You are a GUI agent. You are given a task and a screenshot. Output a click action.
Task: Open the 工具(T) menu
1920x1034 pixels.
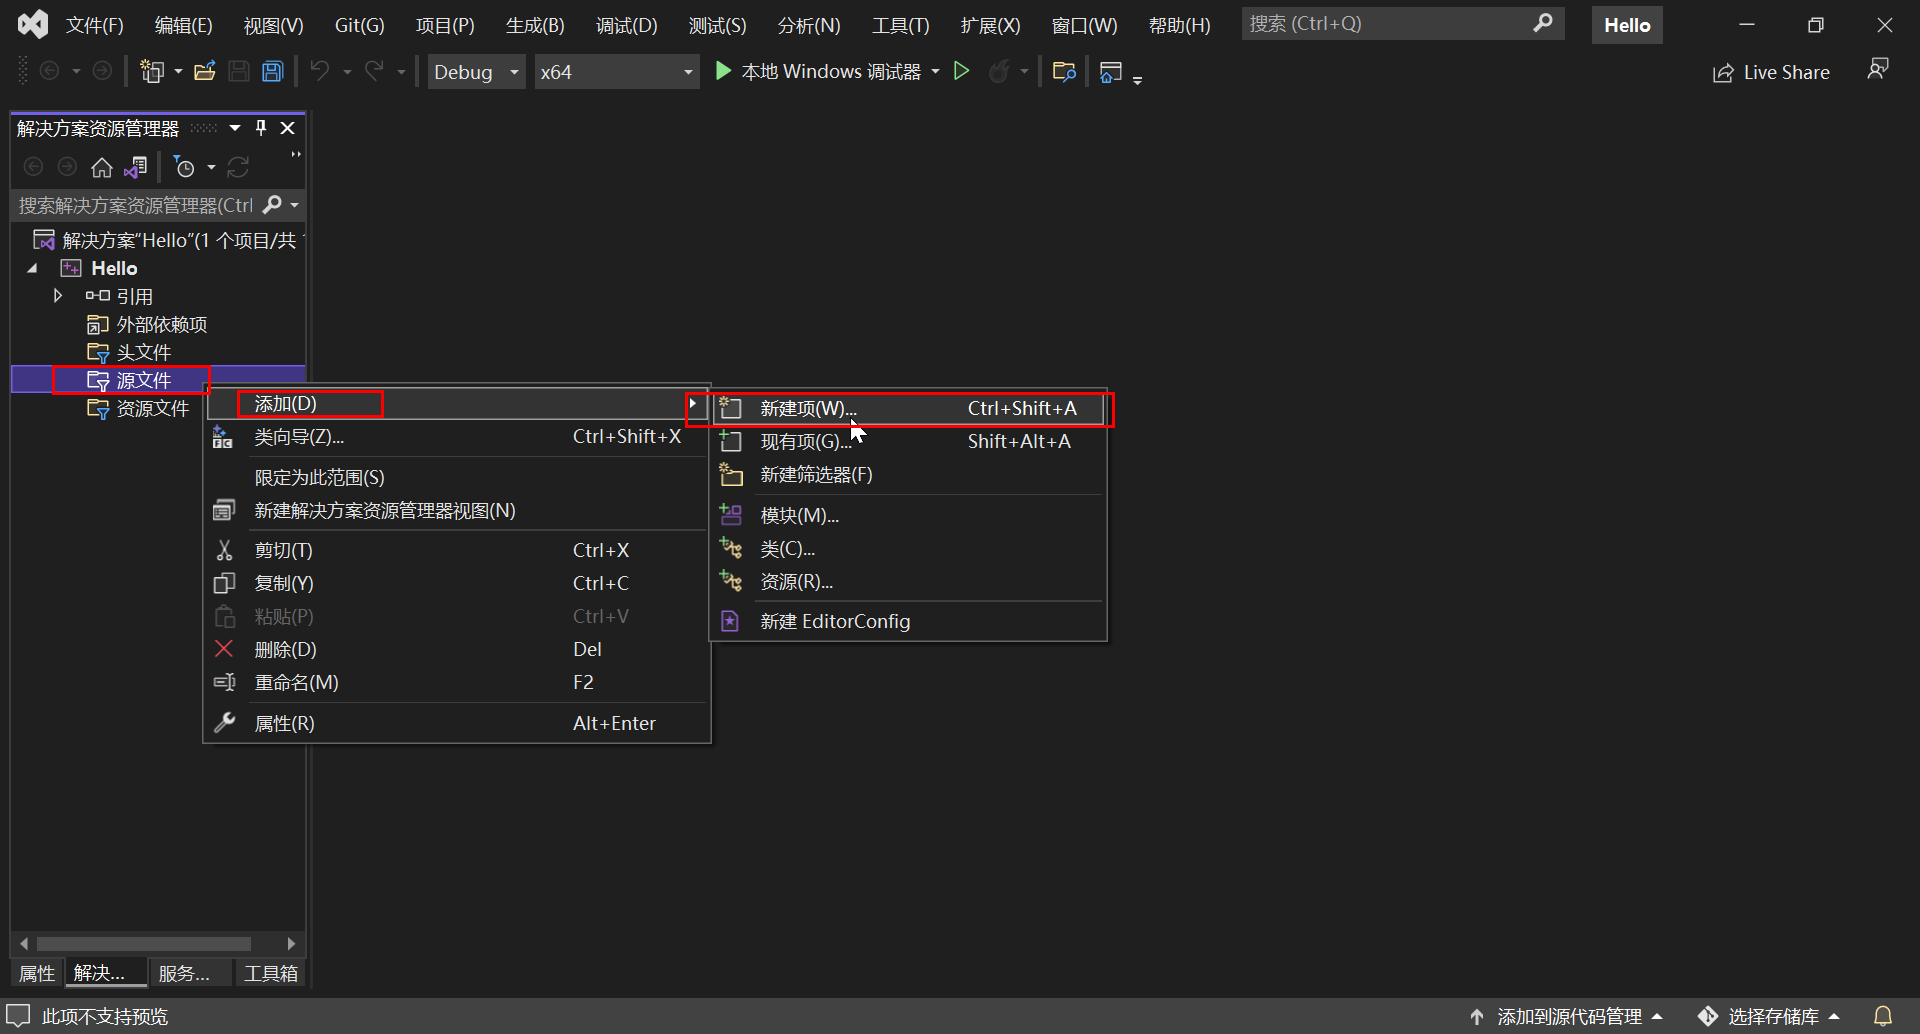coord(900,25)
